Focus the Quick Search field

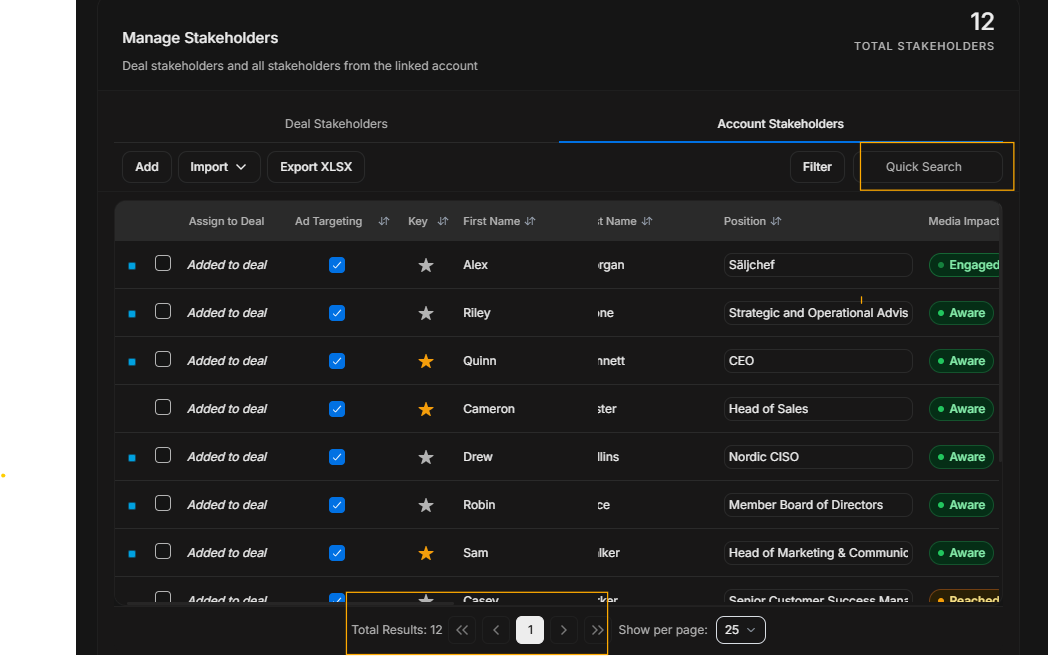tap(928, 167)
